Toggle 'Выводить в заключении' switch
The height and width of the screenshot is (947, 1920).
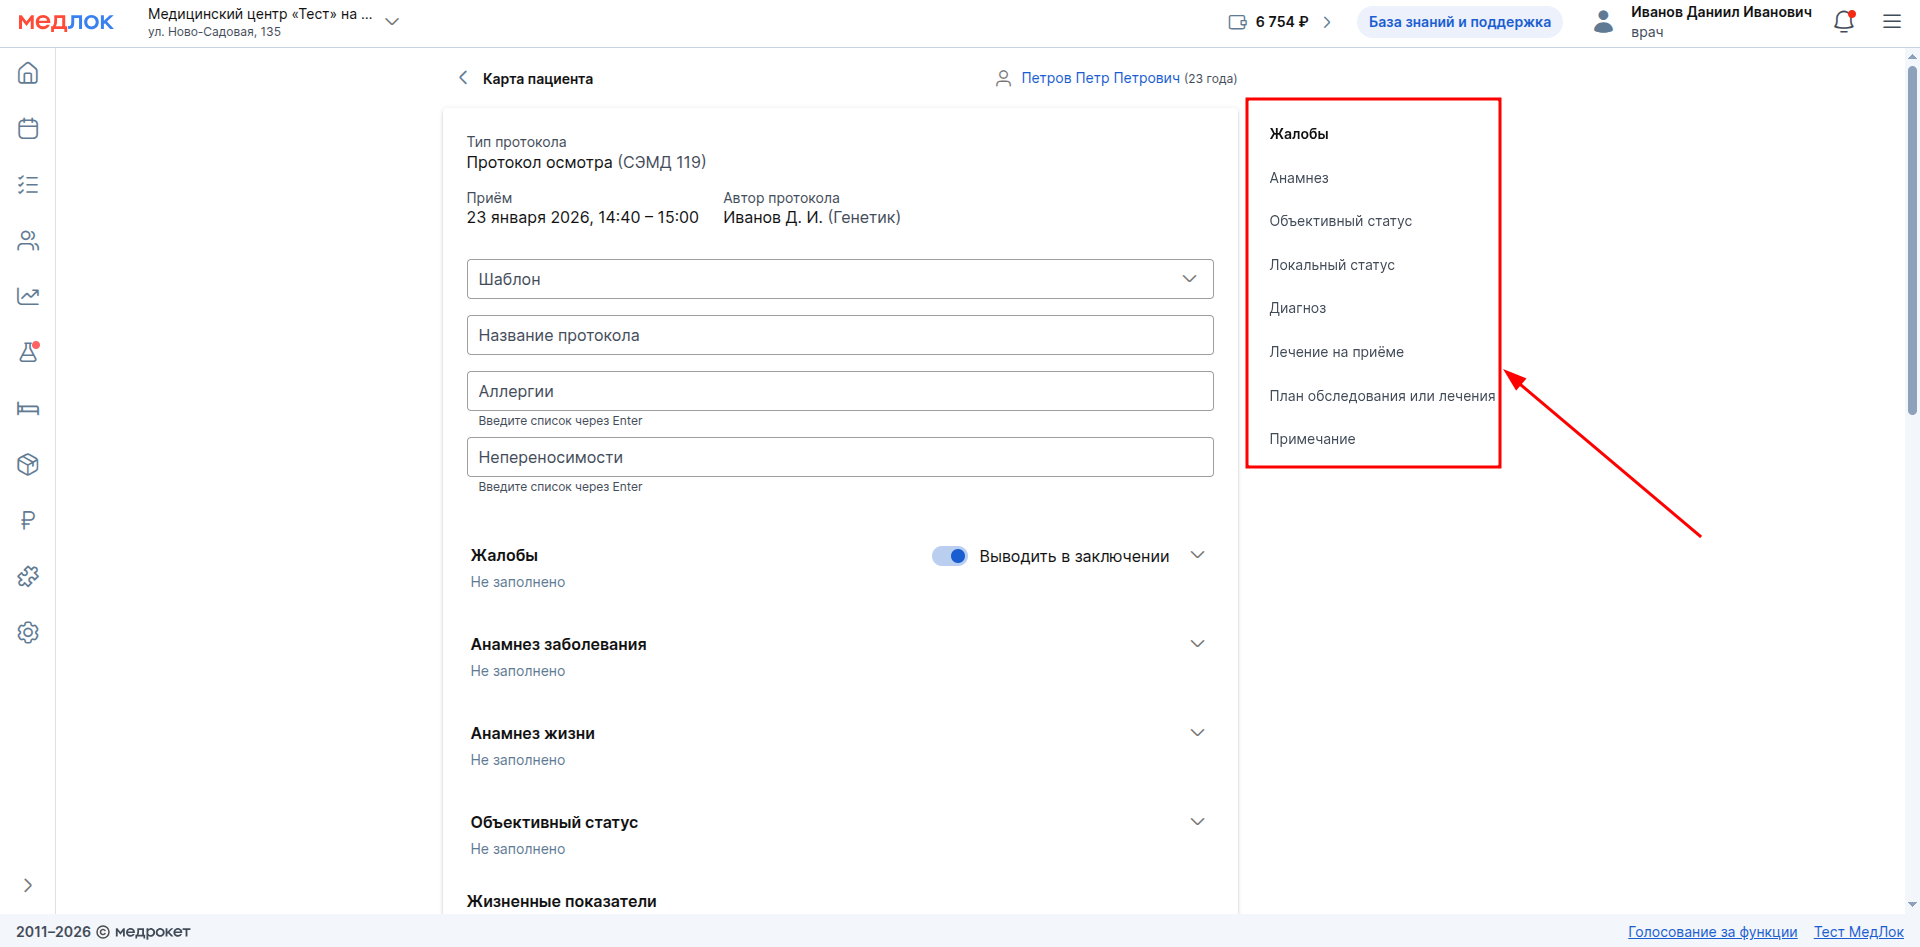coord(949,556)
